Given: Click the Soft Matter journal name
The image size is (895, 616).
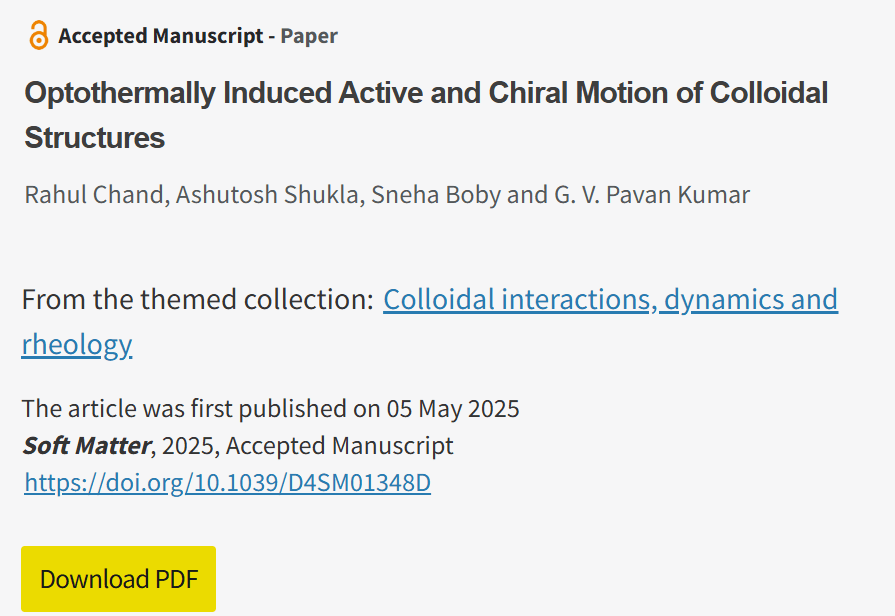Looking at the screenshot, I should coord(86,445).
